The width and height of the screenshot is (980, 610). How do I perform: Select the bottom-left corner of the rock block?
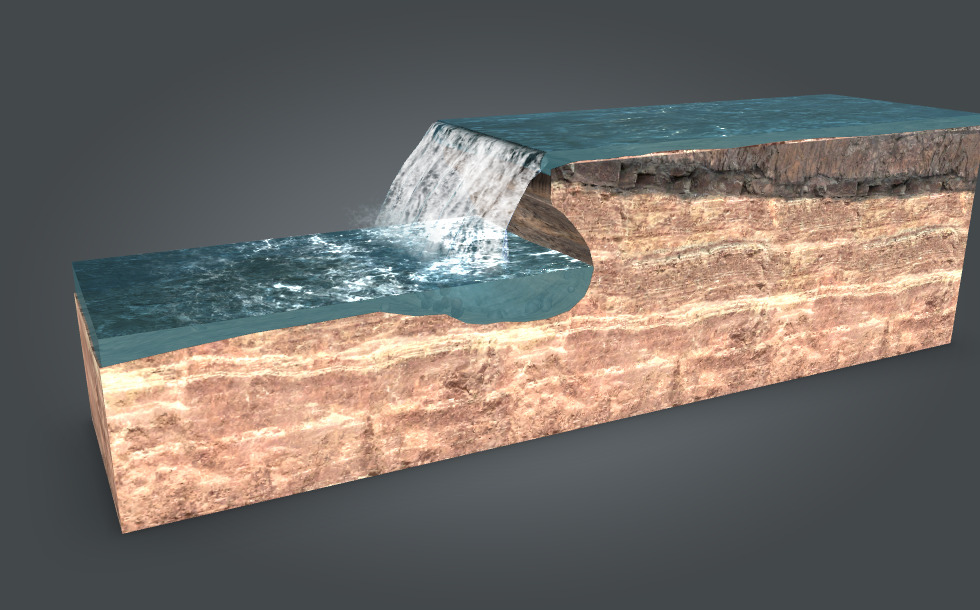tap(123, 530)
